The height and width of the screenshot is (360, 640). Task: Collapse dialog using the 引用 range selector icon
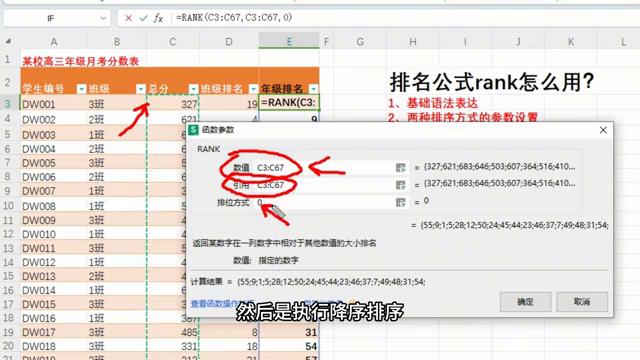[x=400, y=185]
